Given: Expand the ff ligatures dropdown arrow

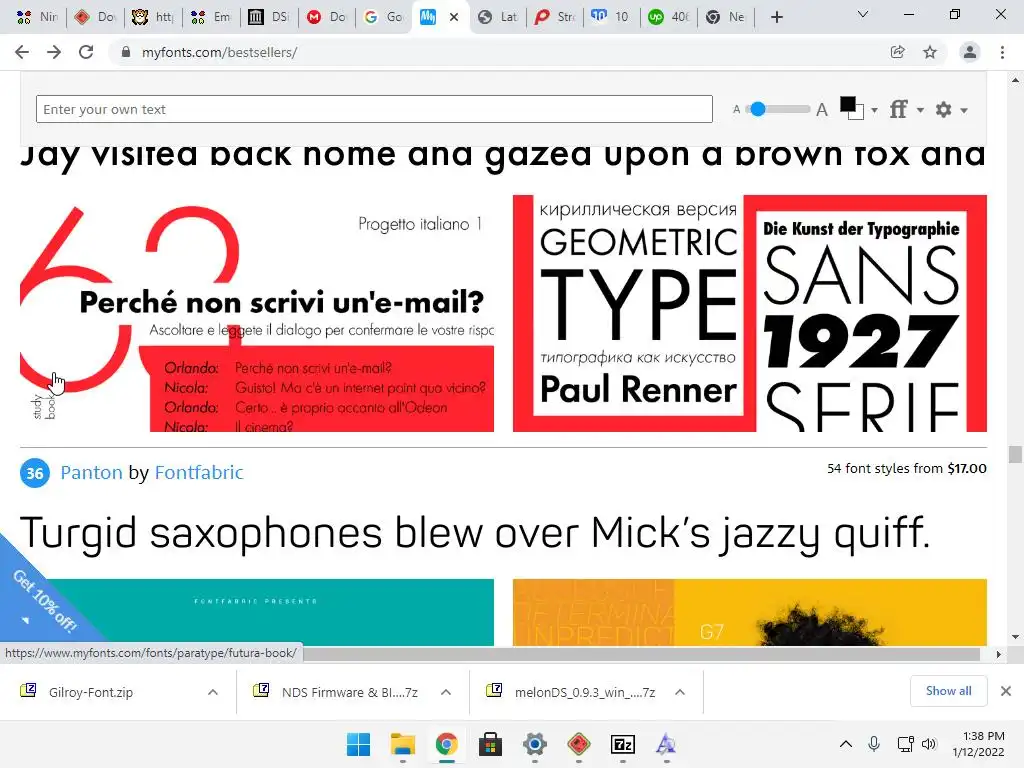Looking at the screenshot, I should [x=920, y=110].
